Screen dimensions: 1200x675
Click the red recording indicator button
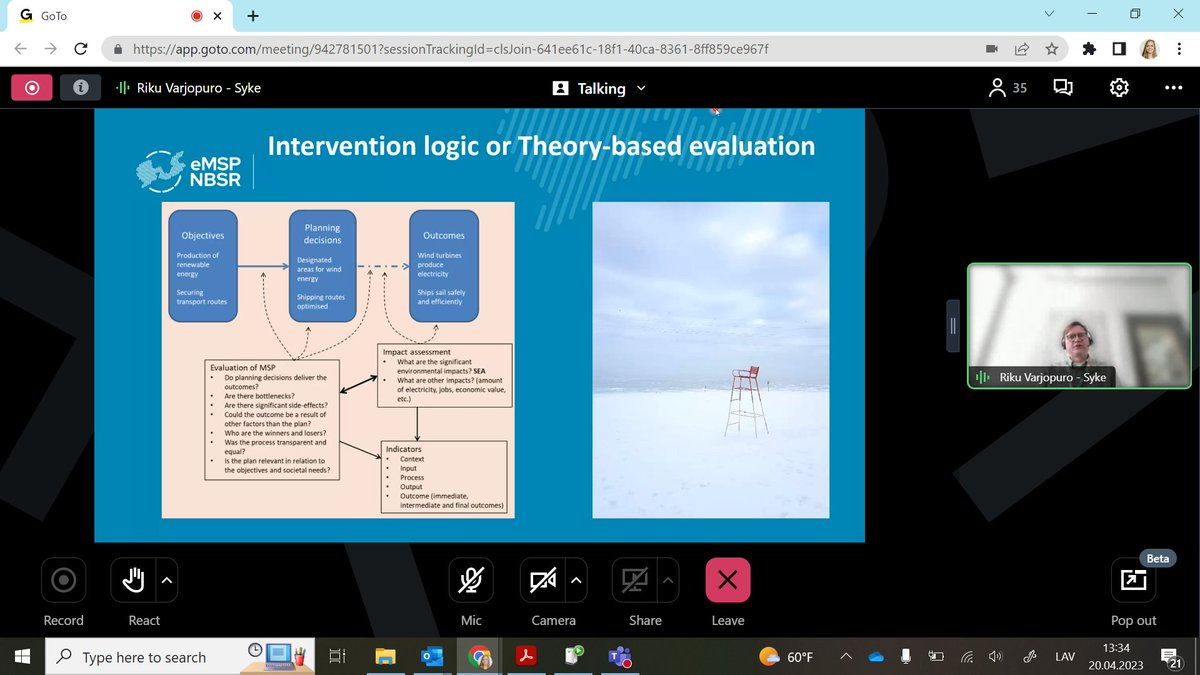pyautogui.click(x=32, y=88)
